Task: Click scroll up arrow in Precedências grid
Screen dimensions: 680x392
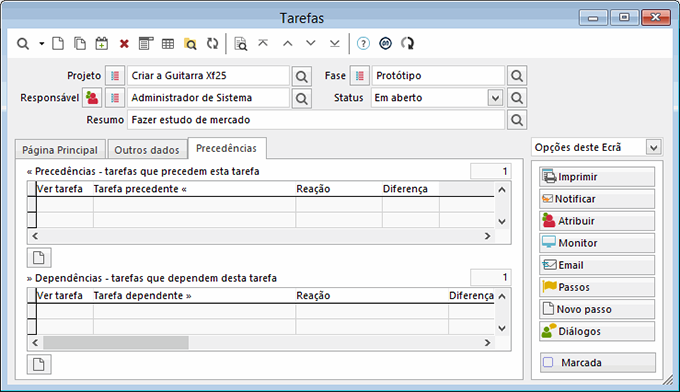Action: [x=502, y=189]
